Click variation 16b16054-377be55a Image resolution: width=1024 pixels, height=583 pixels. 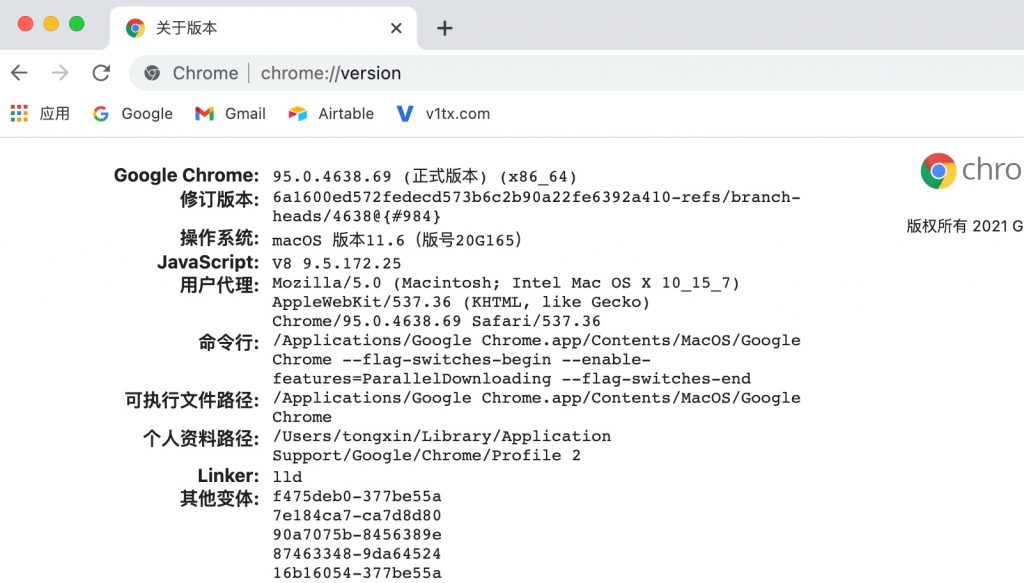click(357, 573)
